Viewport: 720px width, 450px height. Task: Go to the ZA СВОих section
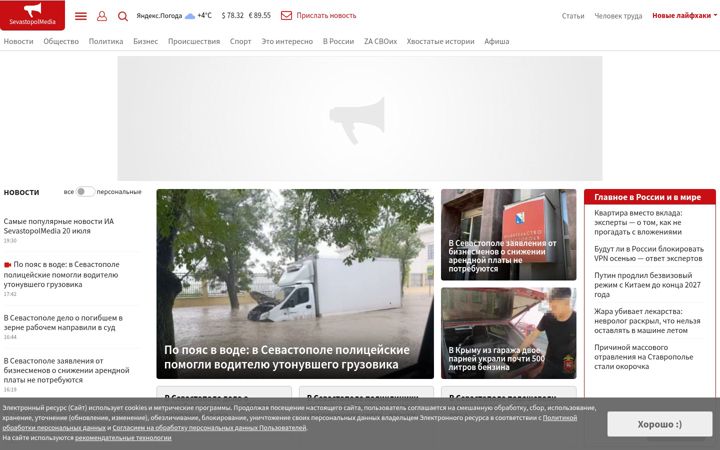point(380,41)
